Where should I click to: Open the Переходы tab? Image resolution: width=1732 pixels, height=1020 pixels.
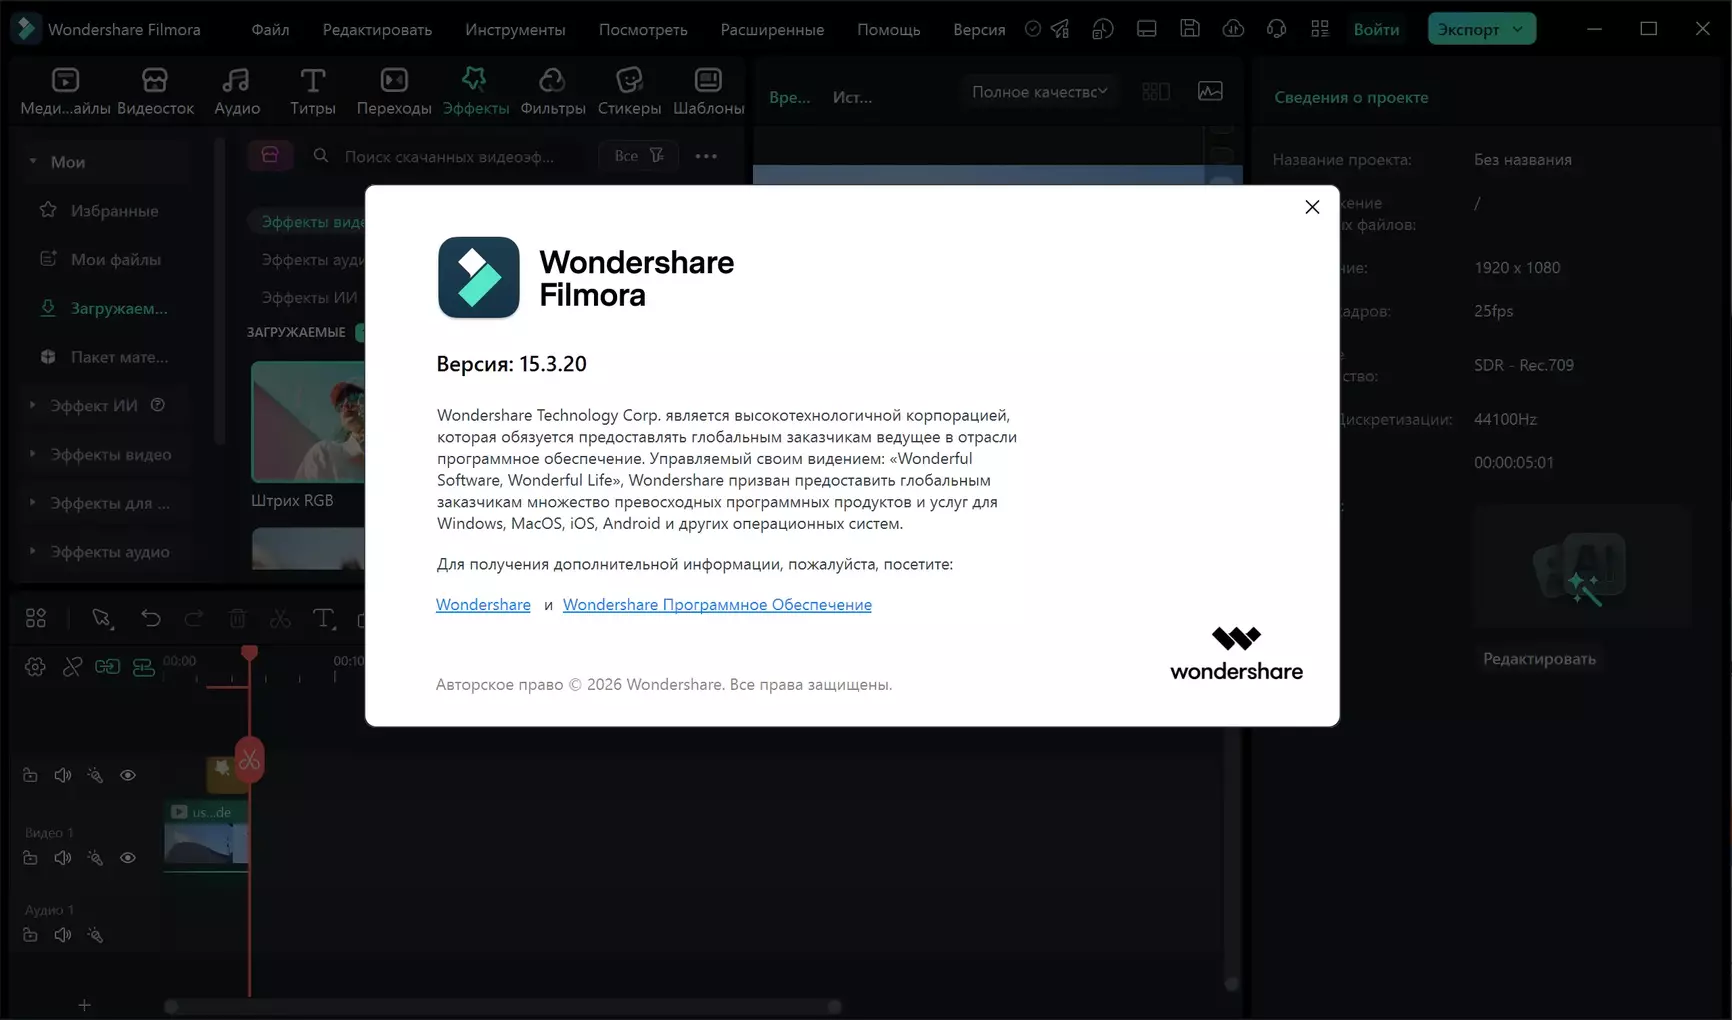tap(394, 91)
